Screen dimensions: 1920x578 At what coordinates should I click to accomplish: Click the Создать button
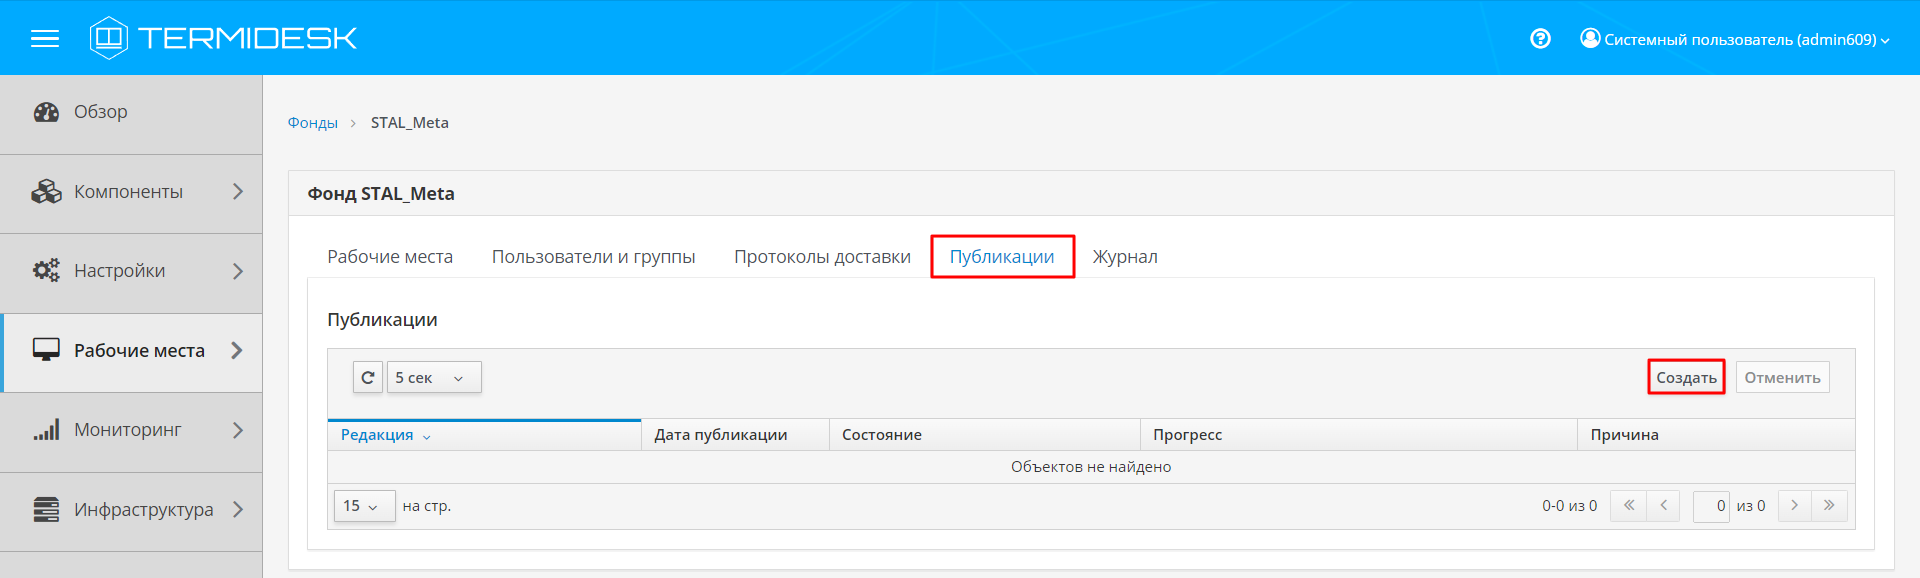pos(1686,378)
